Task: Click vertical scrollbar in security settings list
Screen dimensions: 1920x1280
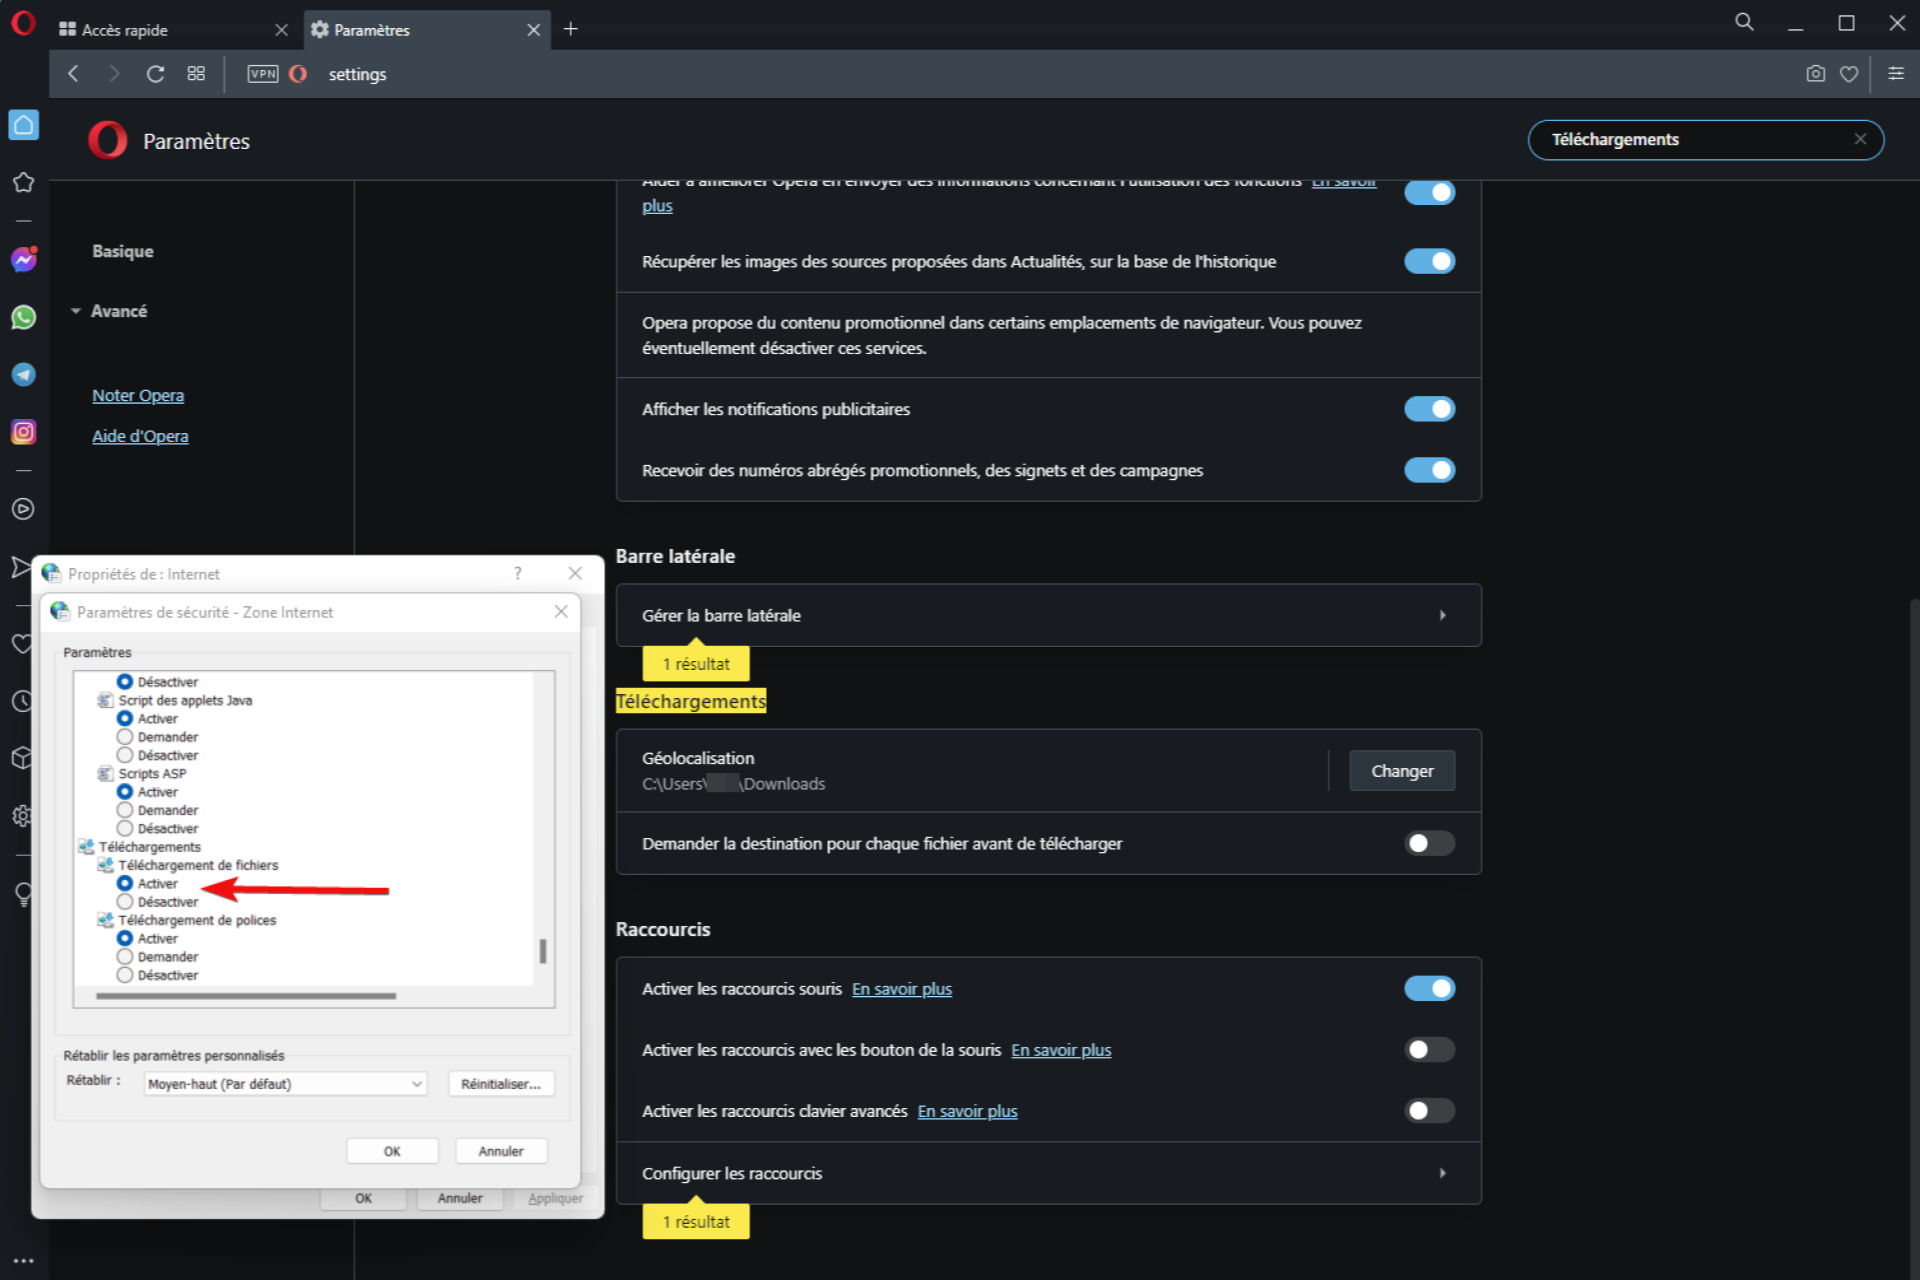Action: click(543, 950)
